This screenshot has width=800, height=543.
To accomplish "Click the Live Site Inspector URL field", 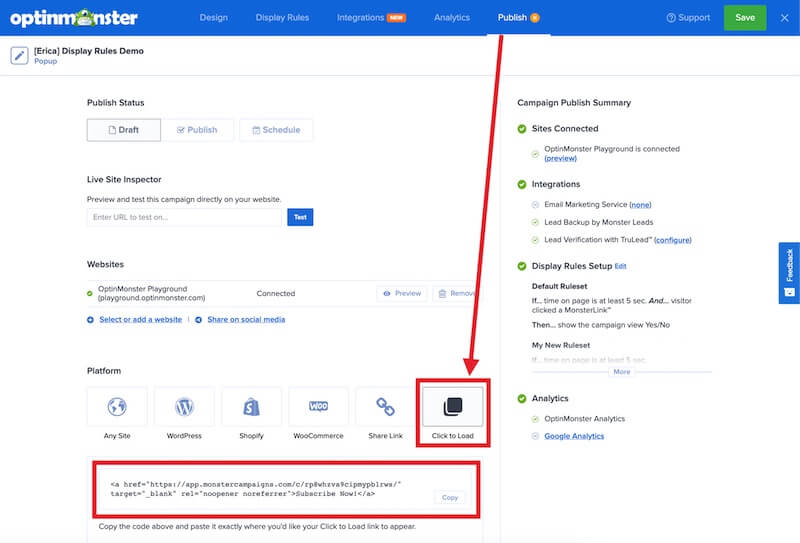I will [x=184, y=217].
